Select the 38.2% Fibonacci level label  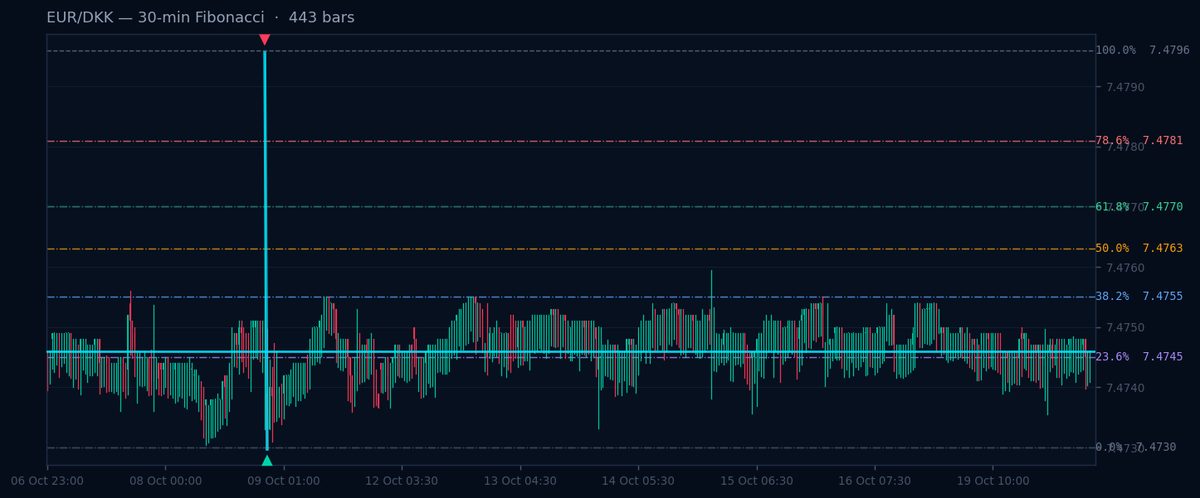click(1112, 297)
